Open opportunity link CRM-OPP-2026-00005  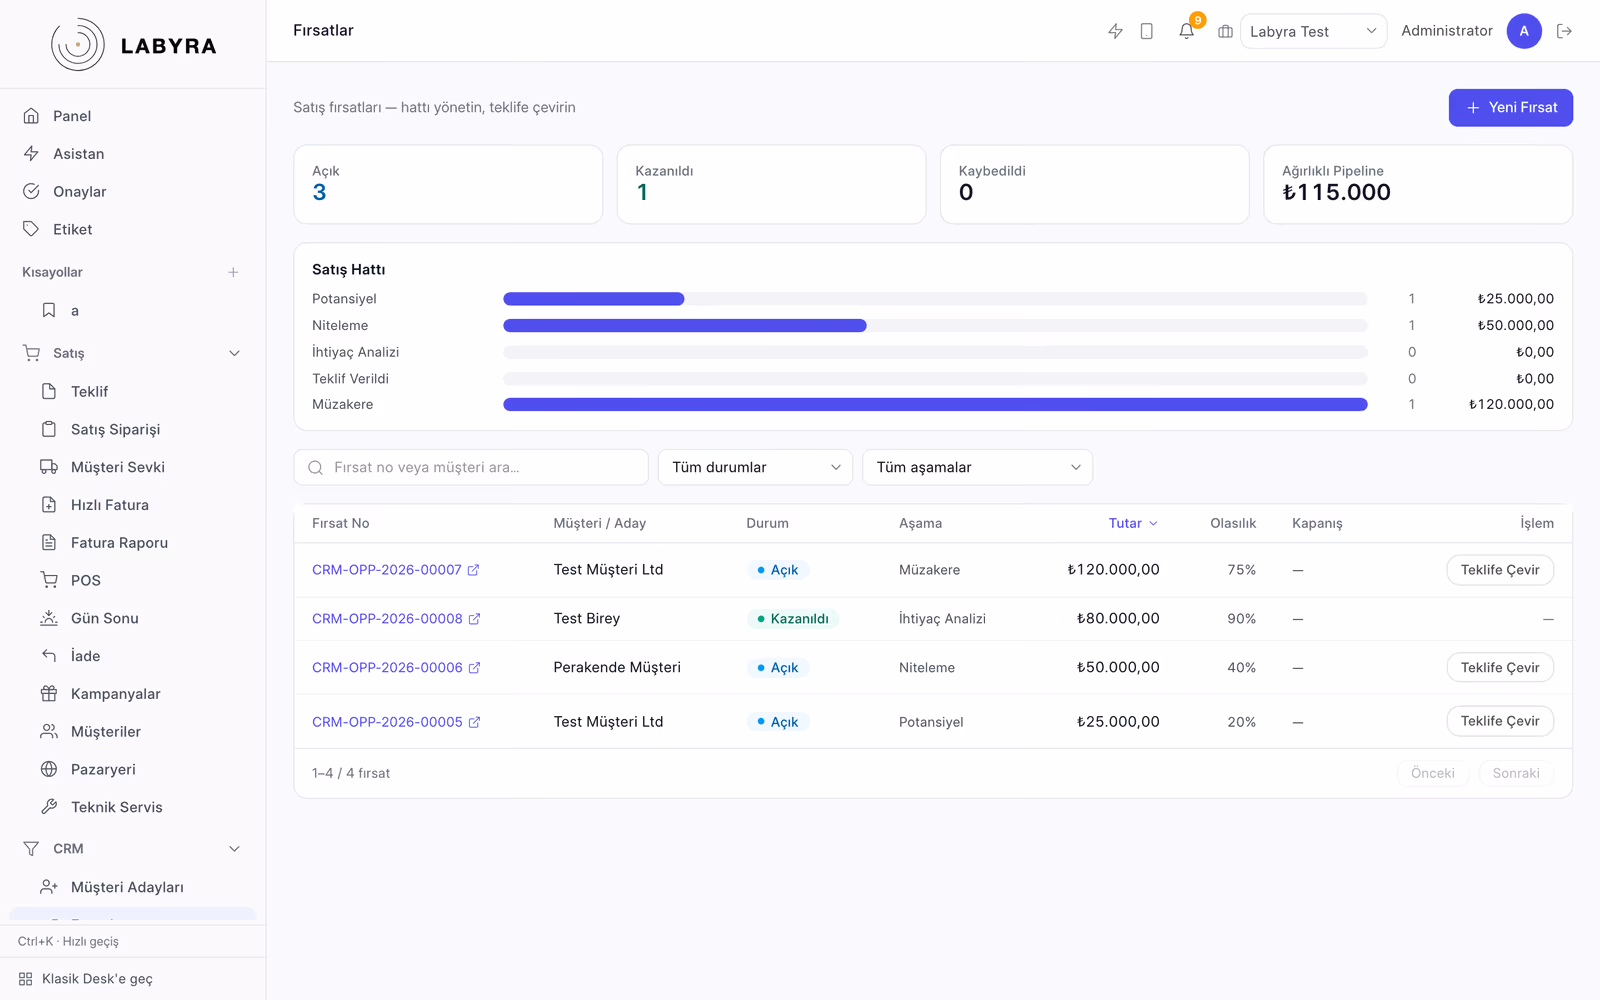click(387, 722)
